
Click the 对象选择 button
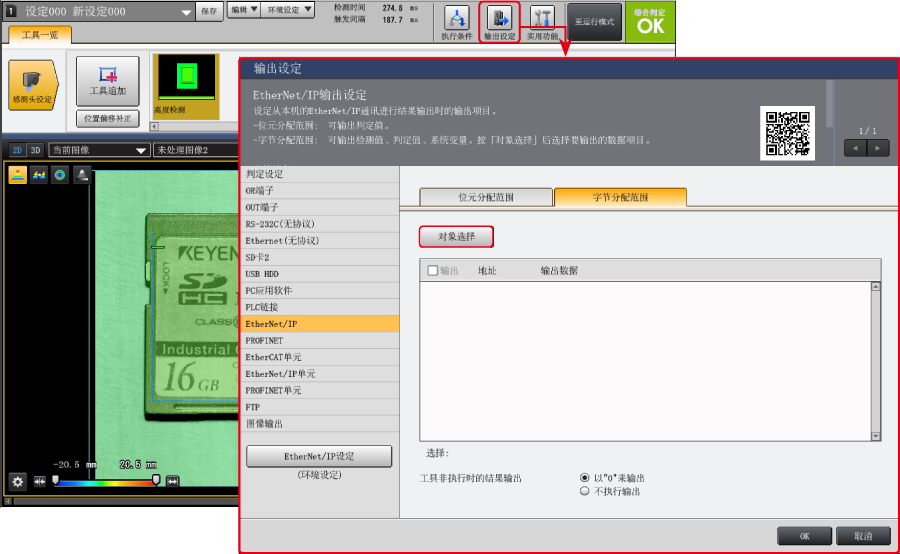[456, 237]
